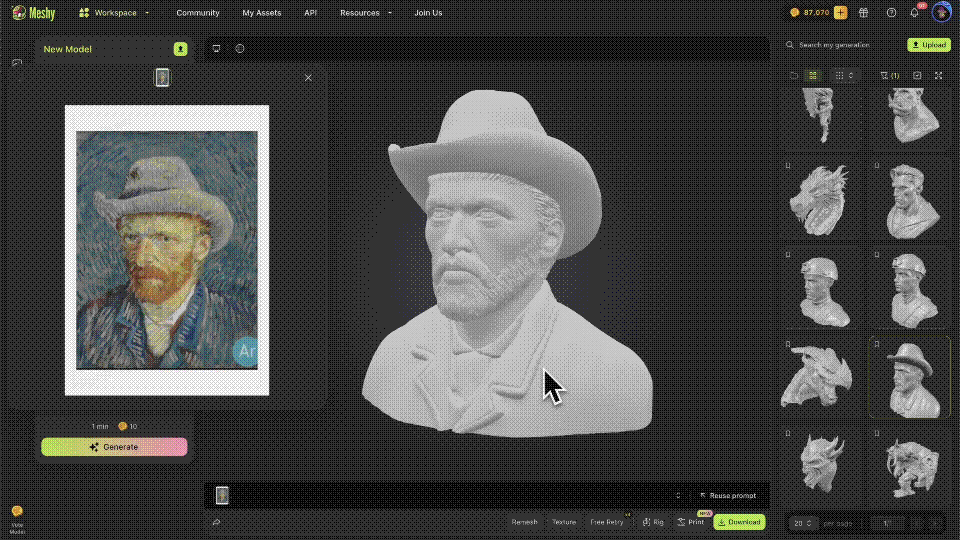Image resolution: width=960 pixels, height=540 pixels.
Task: Switch to the highlighted large grid view
Action: coord(813,75)
